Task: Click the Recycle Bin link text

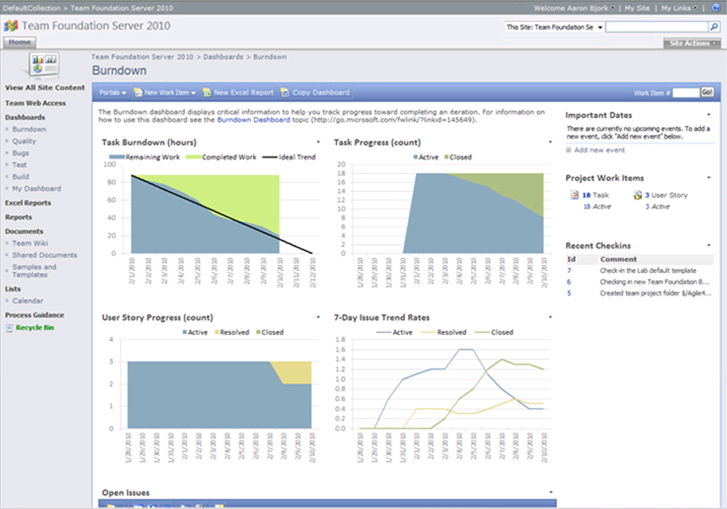Action: coord(35,328)
